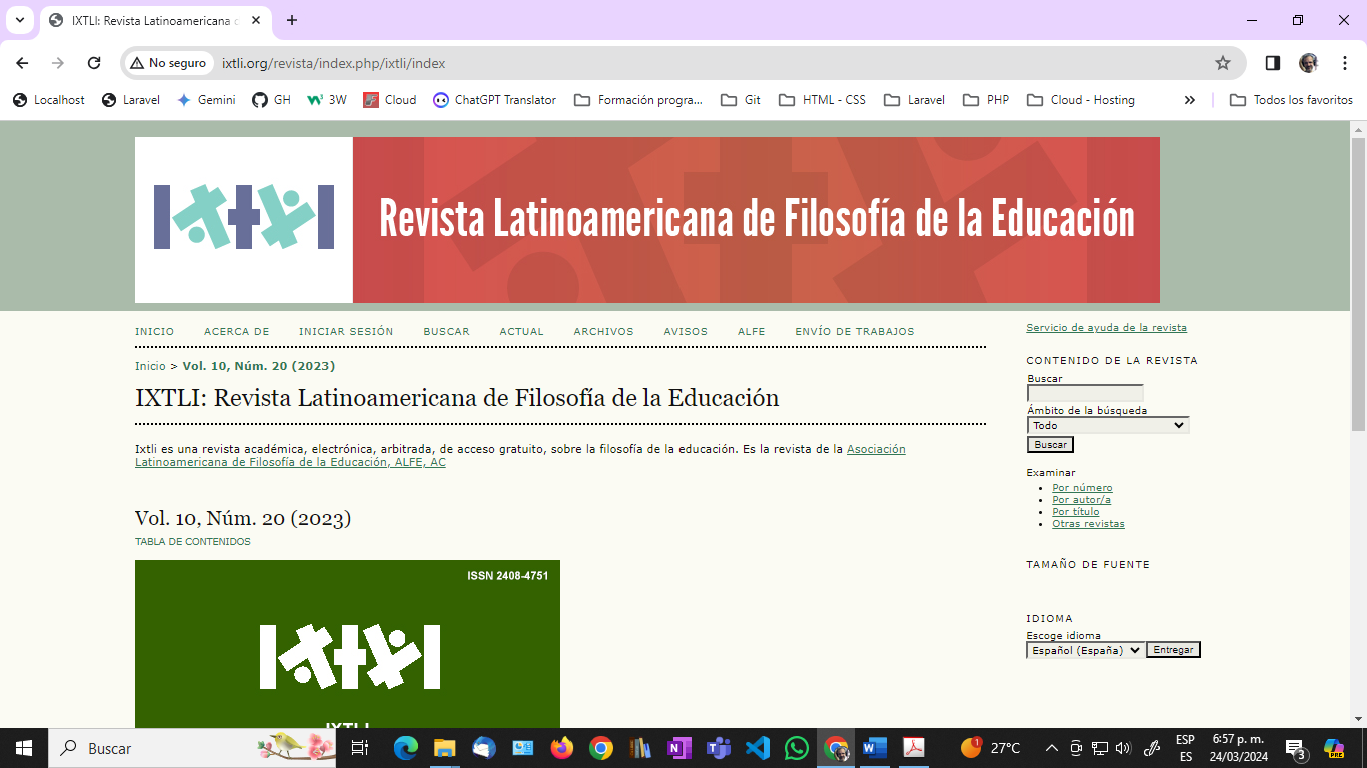Open OneNote from the taskbar
This screenshot has width=1367, height=768.
point(679,748)
